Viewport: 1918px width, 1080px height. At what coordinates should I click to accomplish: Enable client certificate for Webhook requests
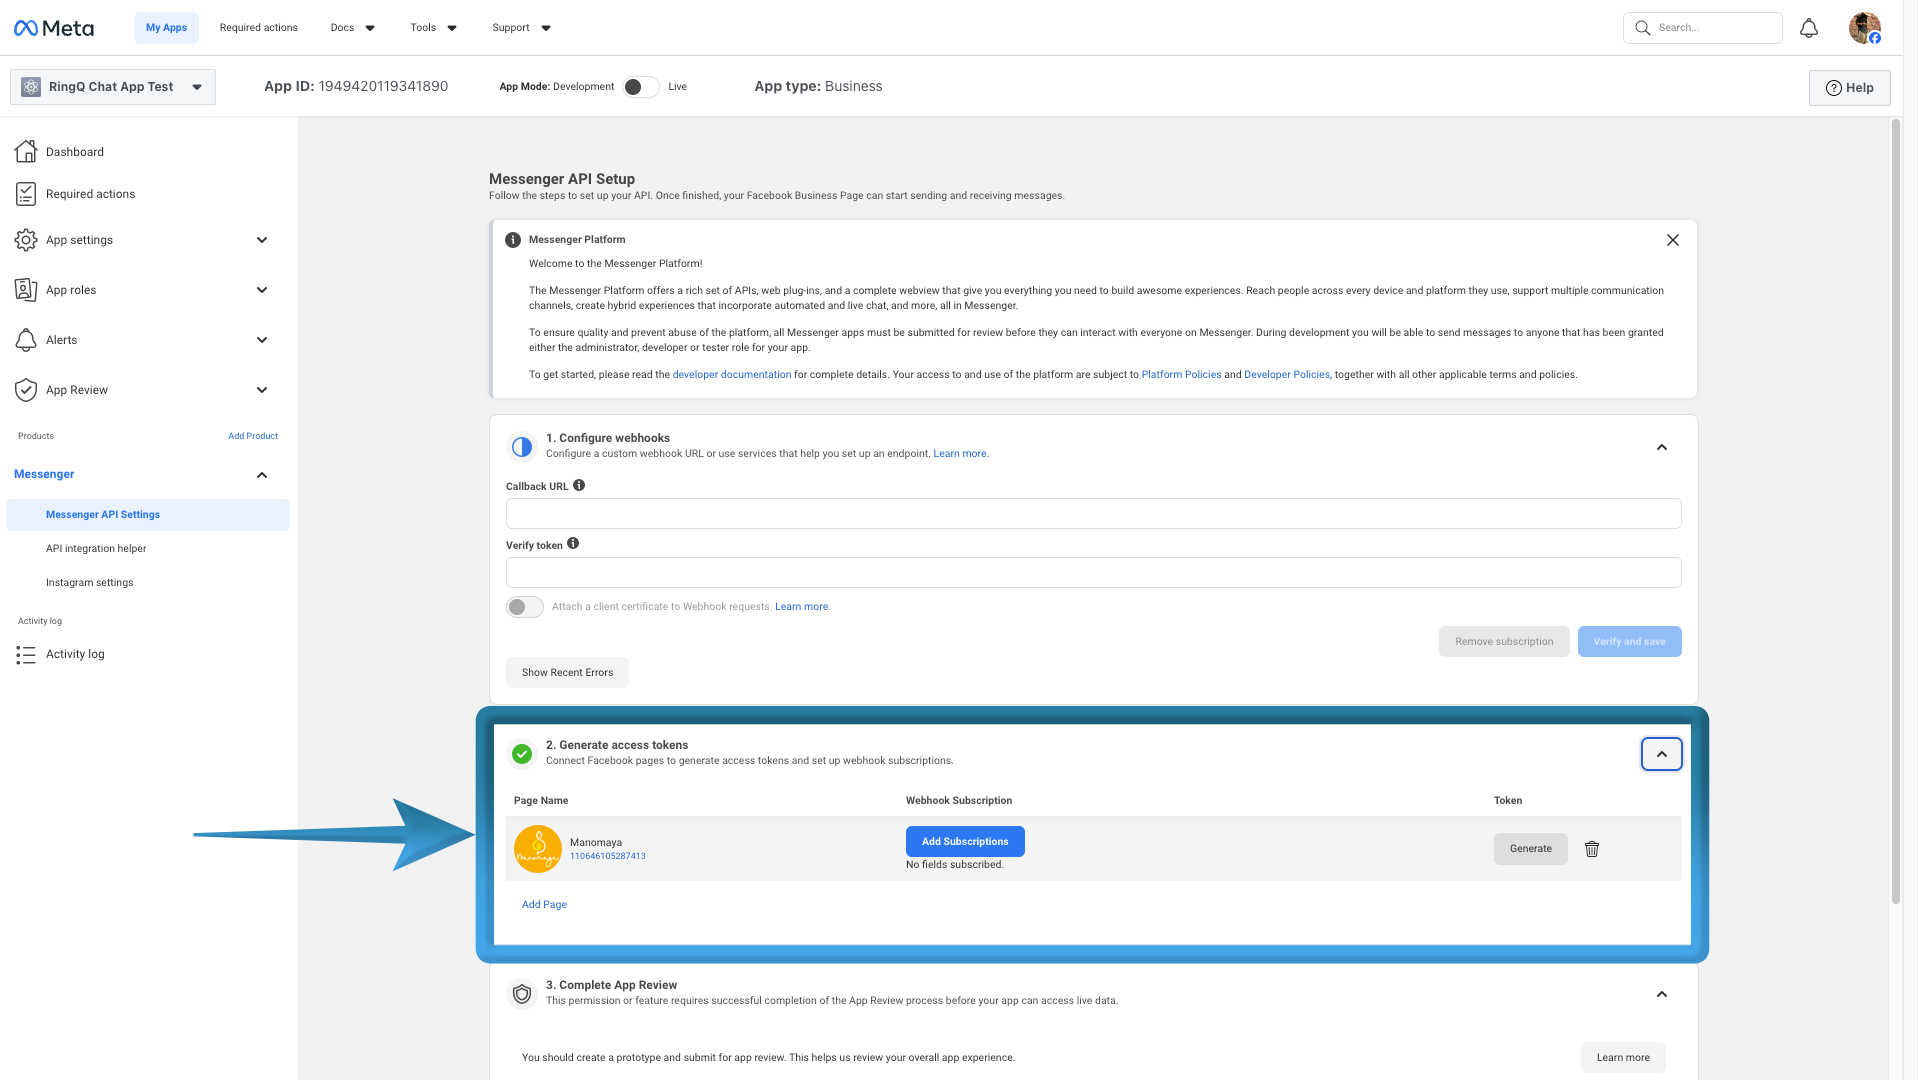coord(523,606)
